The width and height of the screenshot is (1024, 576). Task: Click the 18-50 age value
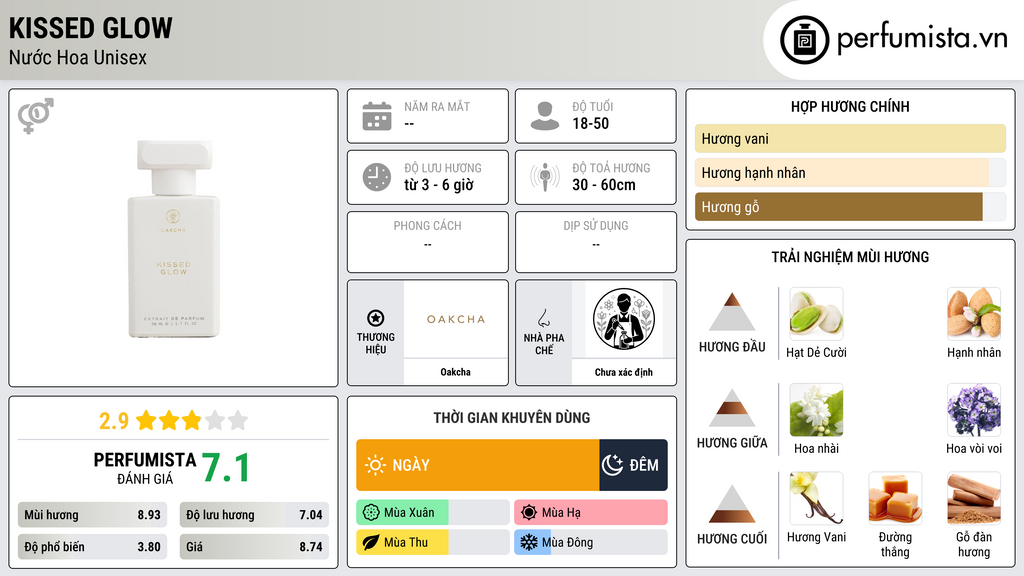click(590, 123)
